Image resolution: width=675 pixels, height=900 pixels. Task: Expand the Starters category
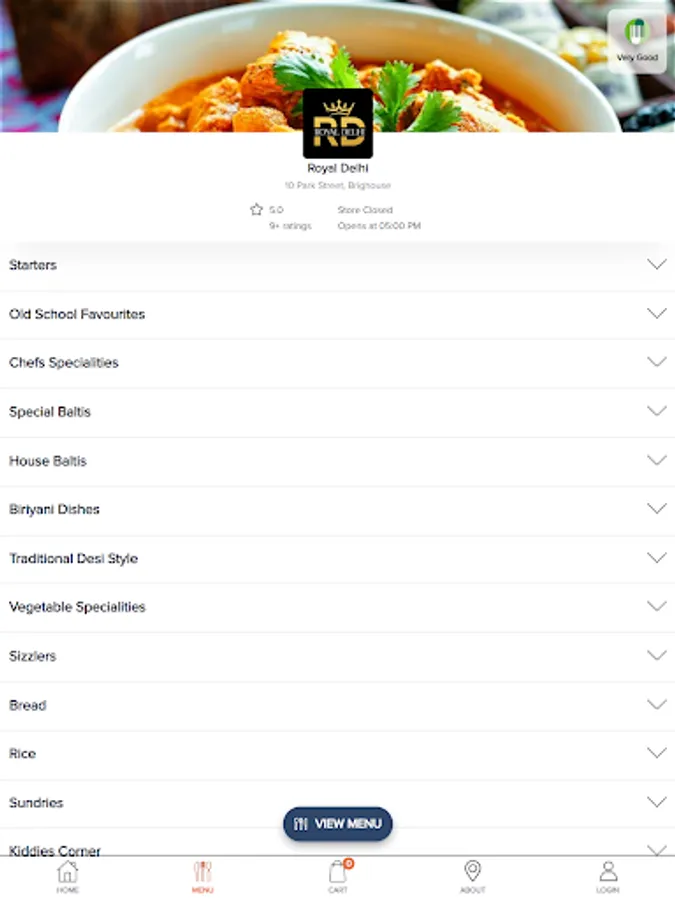click(338, 265)
